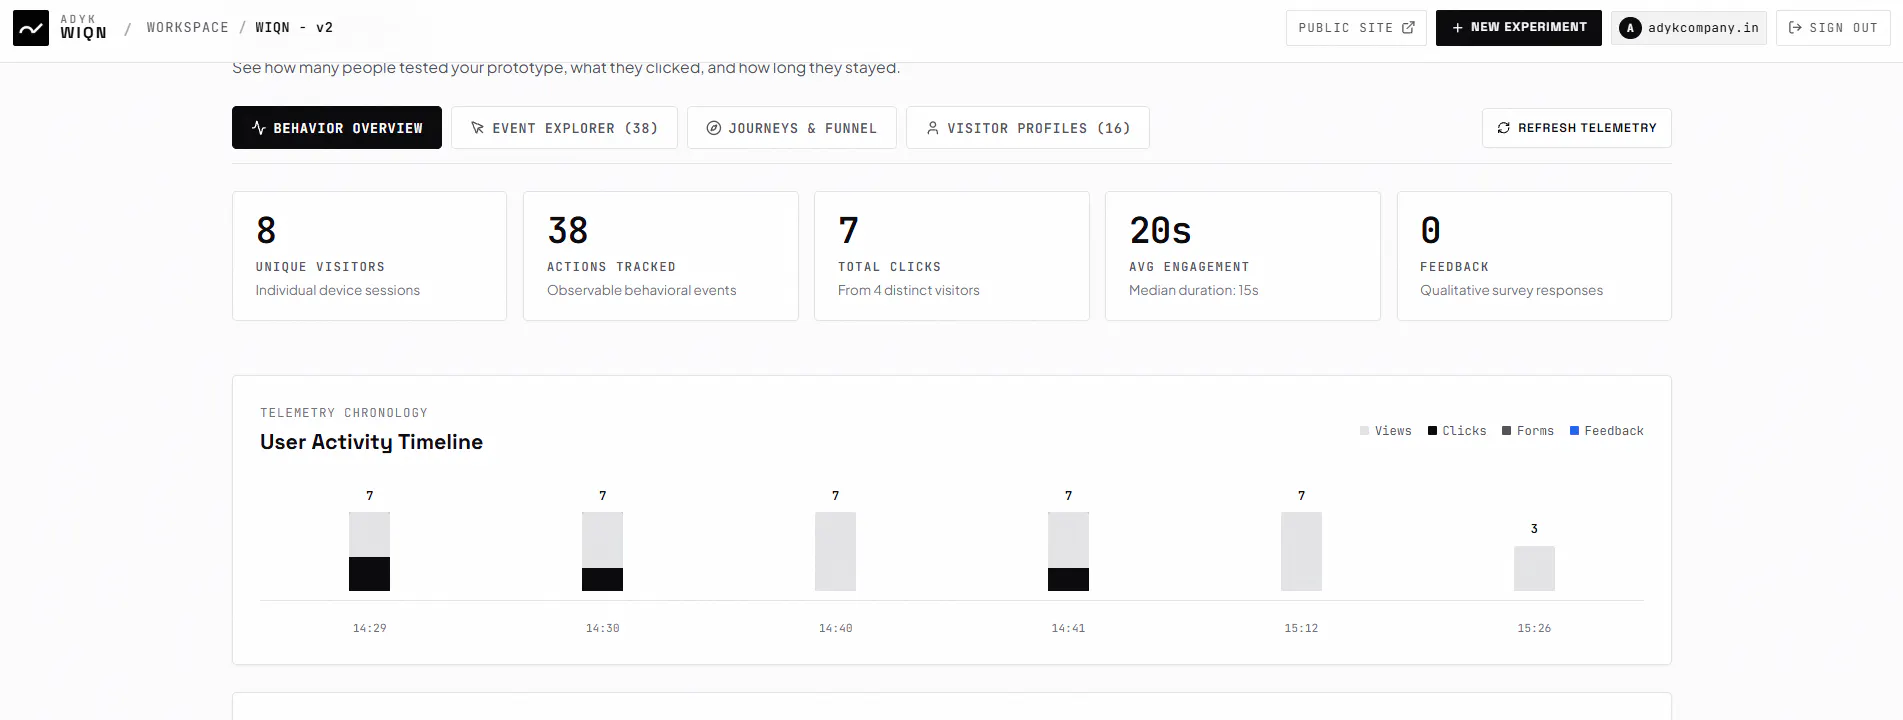Viewport: 1903px width, 720px height.
Task: Click the cursor icon in EVENT EXPLORER
Action: [x=478, y=128]
